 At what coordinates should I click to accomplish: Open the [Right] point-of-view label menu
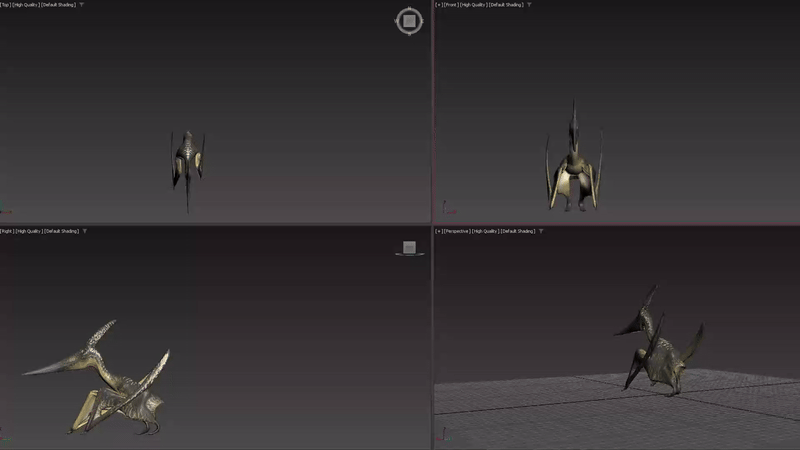7,231
